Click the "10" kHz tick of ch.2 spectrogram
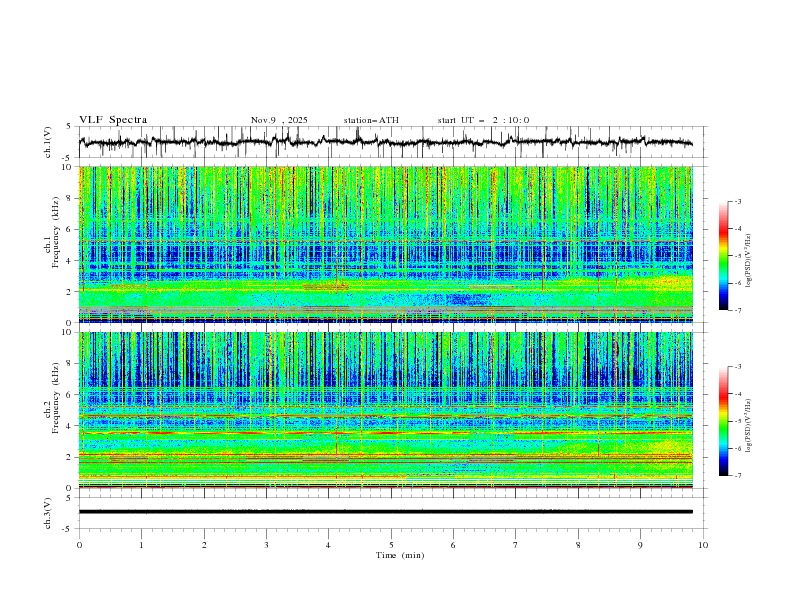This screenshot has height=612, width=792. tap(68, 332)
